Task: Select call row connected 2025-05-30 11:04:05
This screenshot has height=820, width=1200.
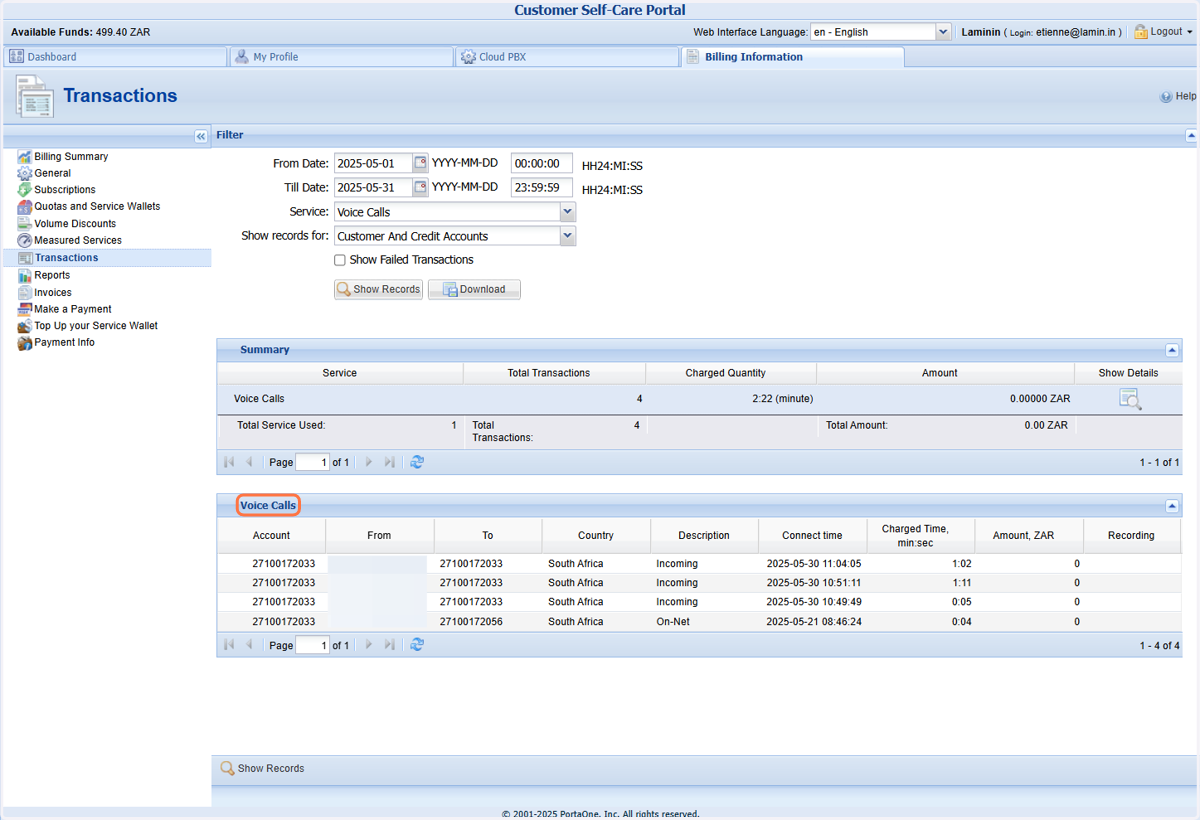Action: coord(699,564)
